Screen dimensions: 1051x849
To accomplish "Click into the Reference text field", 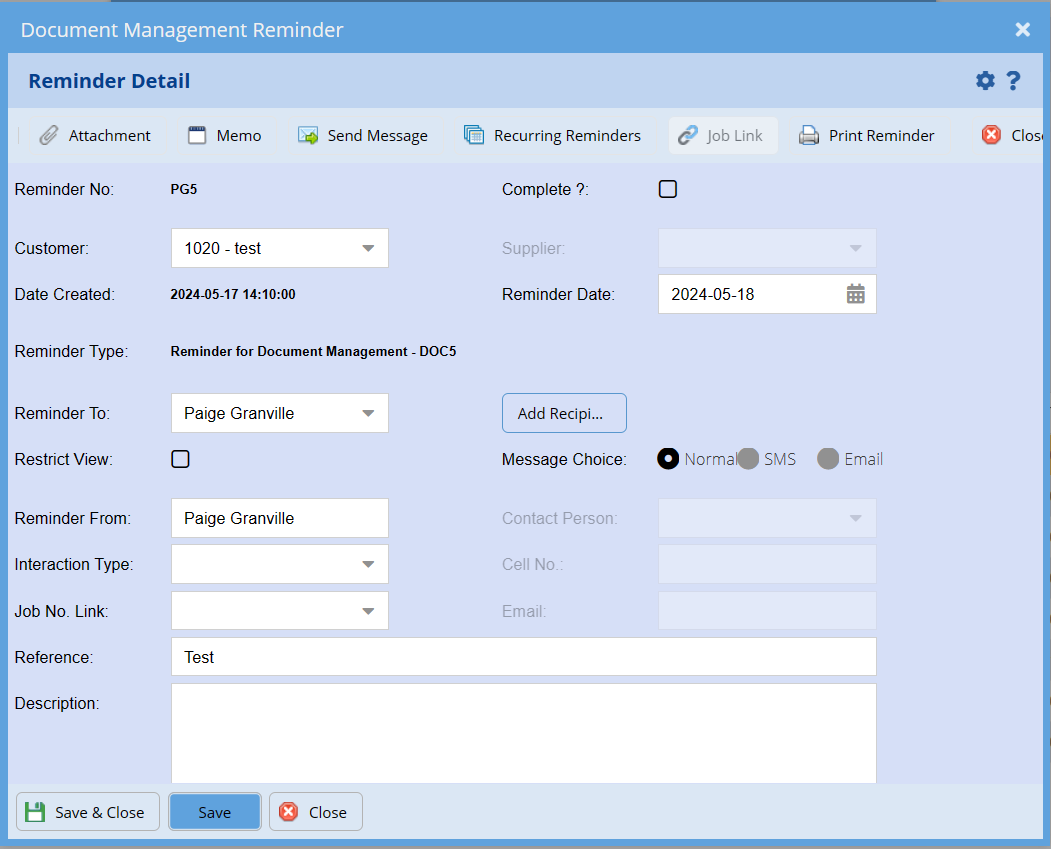I will click(523, 657).
